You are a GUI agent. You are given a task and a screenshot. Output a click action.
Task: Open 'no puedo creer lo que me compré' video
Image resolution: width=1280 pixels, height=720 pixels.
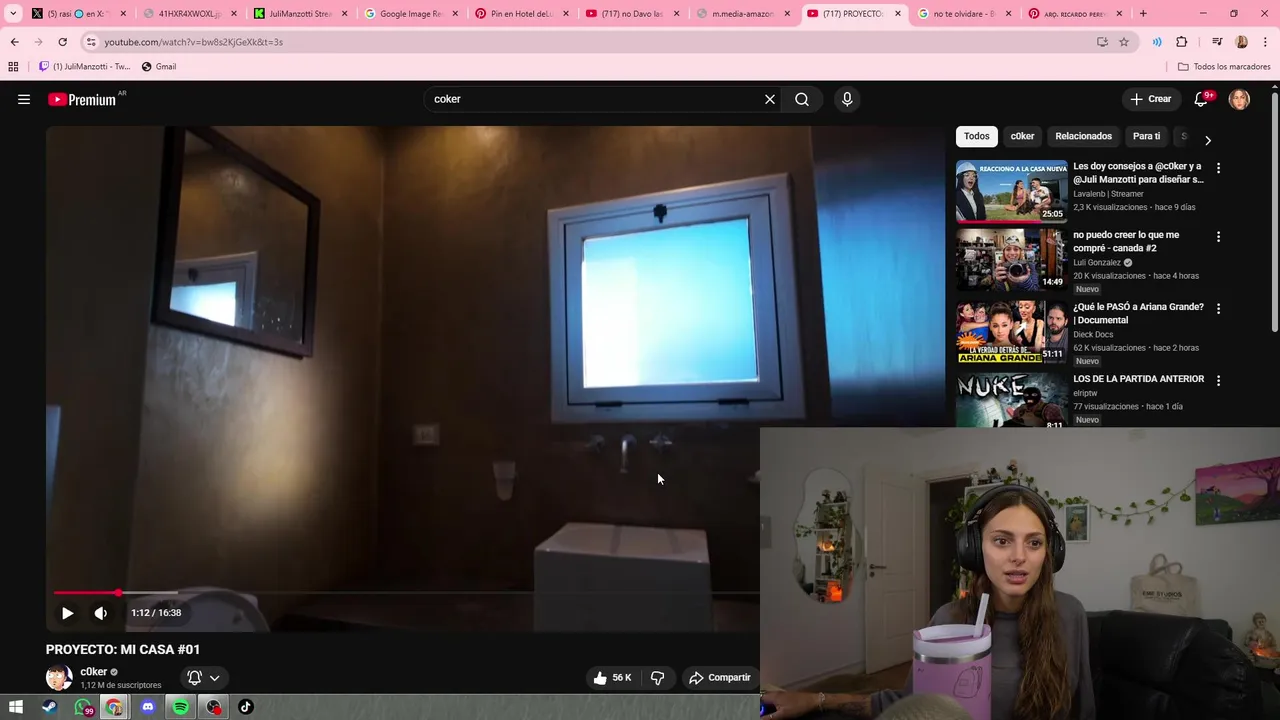[1126, 241]
